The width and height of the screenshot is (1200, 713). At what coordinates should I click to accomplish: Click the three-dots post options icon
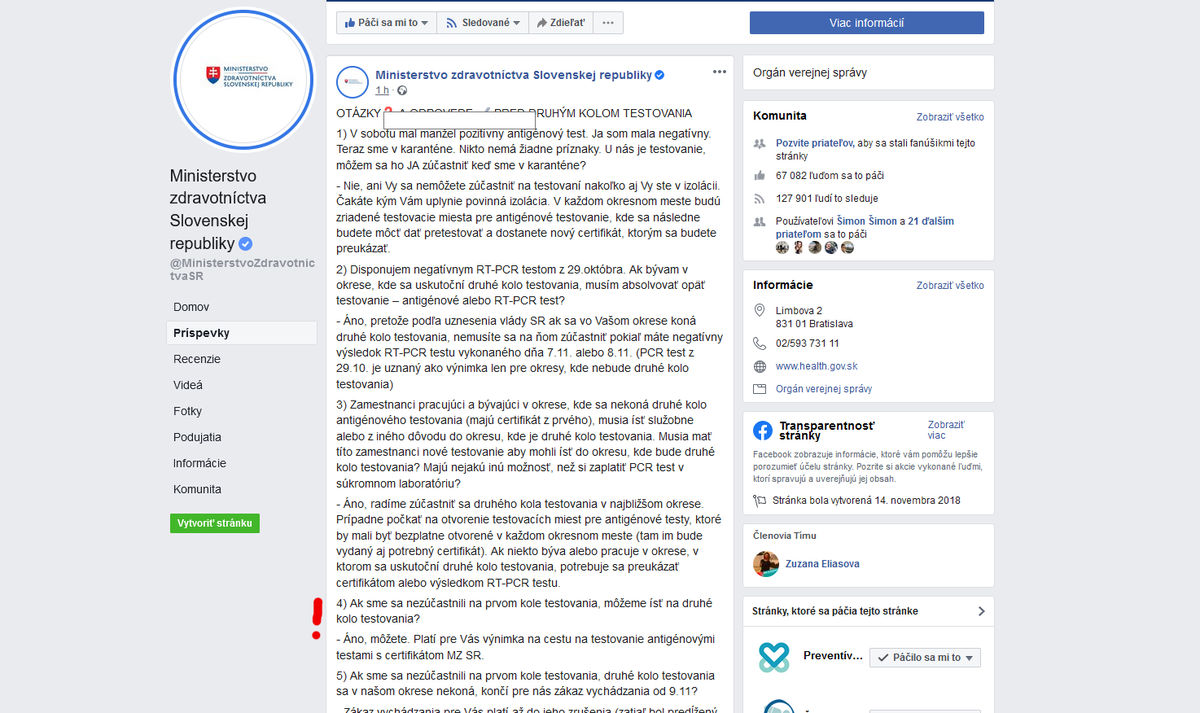pyautogui.click(x=719, y=72)
